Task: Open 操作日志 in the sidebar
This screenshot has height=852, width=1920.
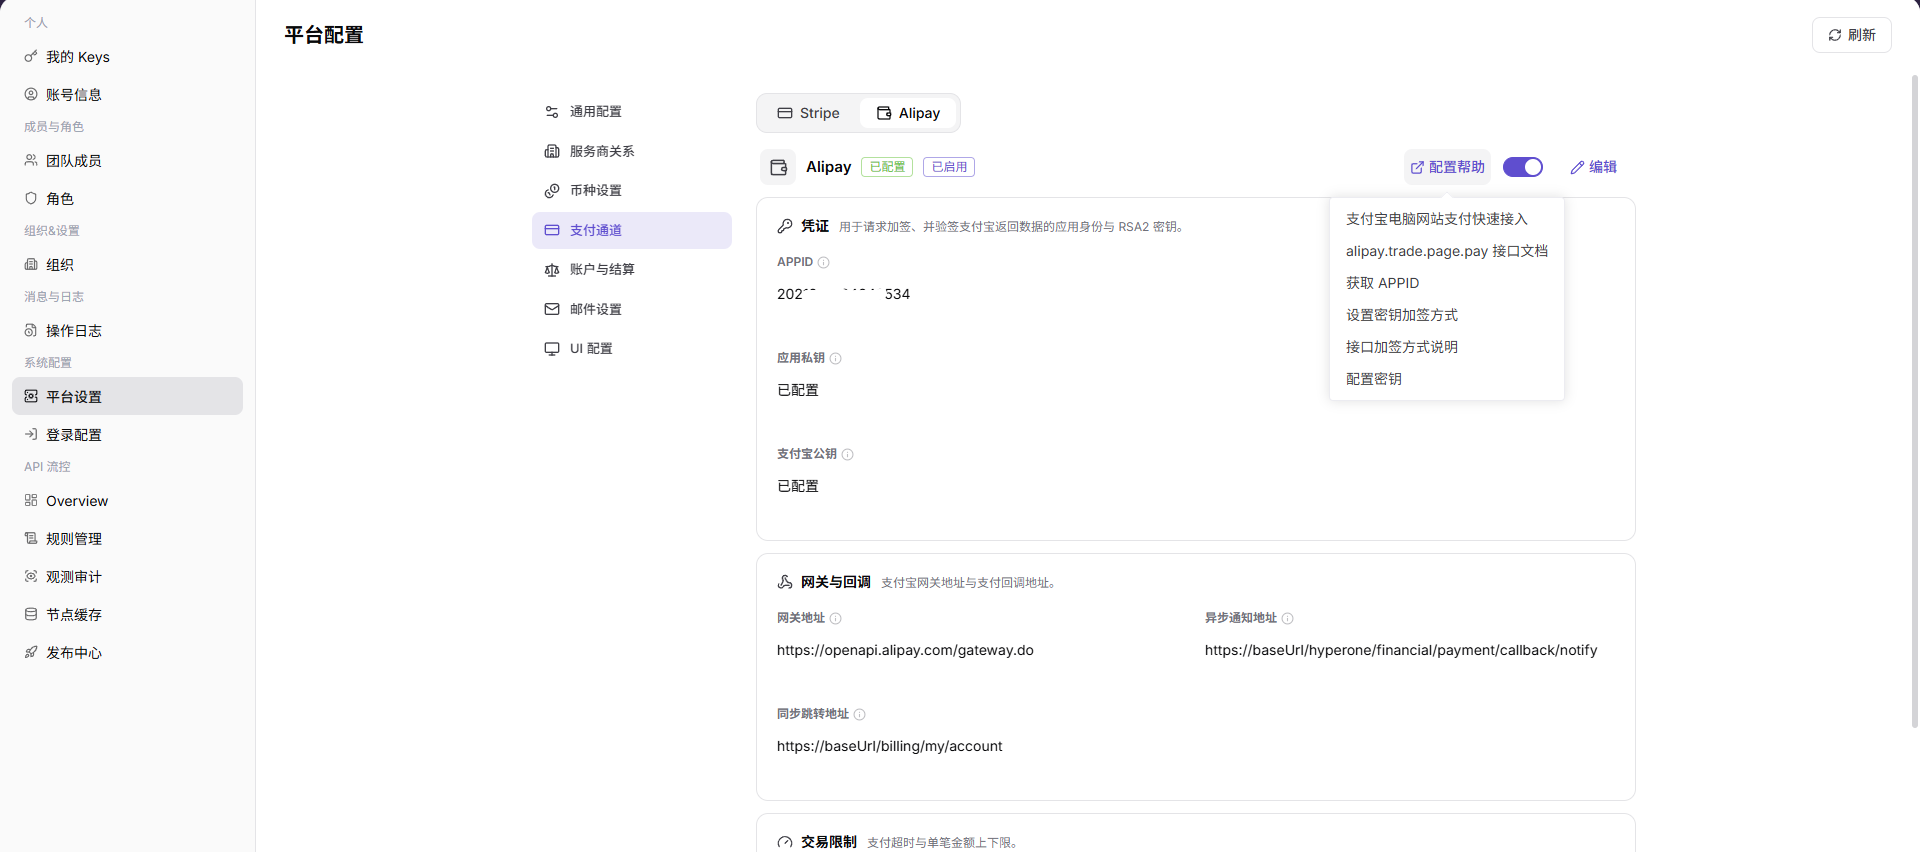Action: coord(127,331)
